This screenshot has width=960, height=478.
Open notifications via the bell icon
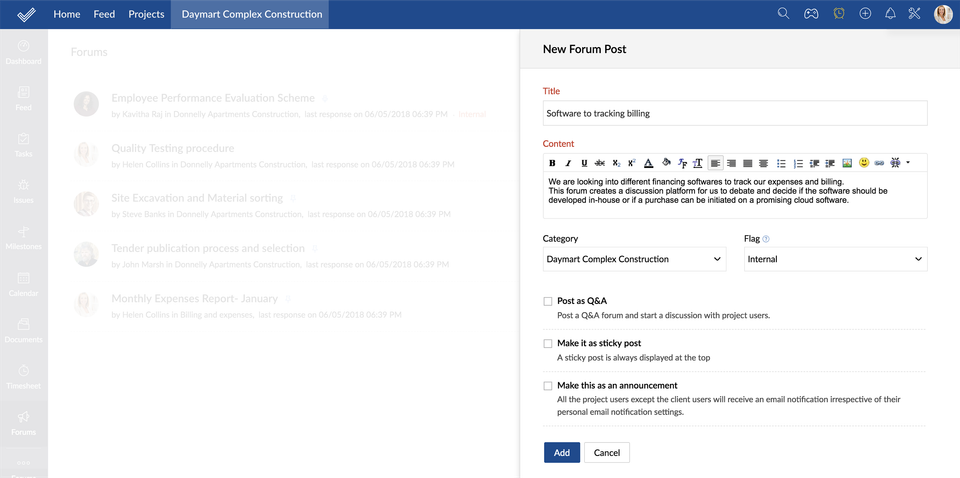pyautogui.click(x=890, y=14)
